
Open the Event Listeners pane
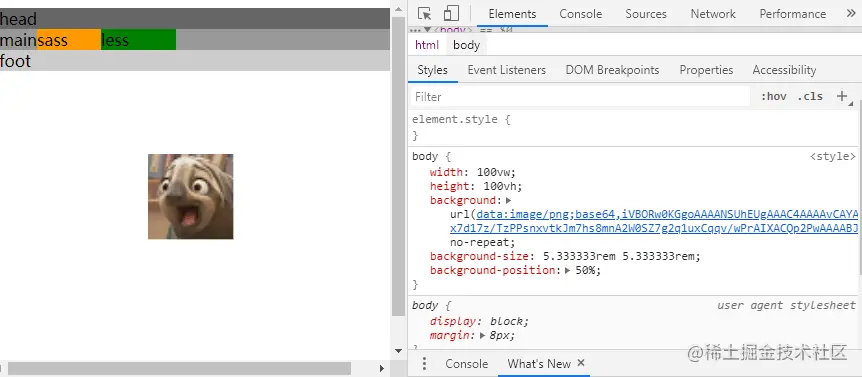506,70
